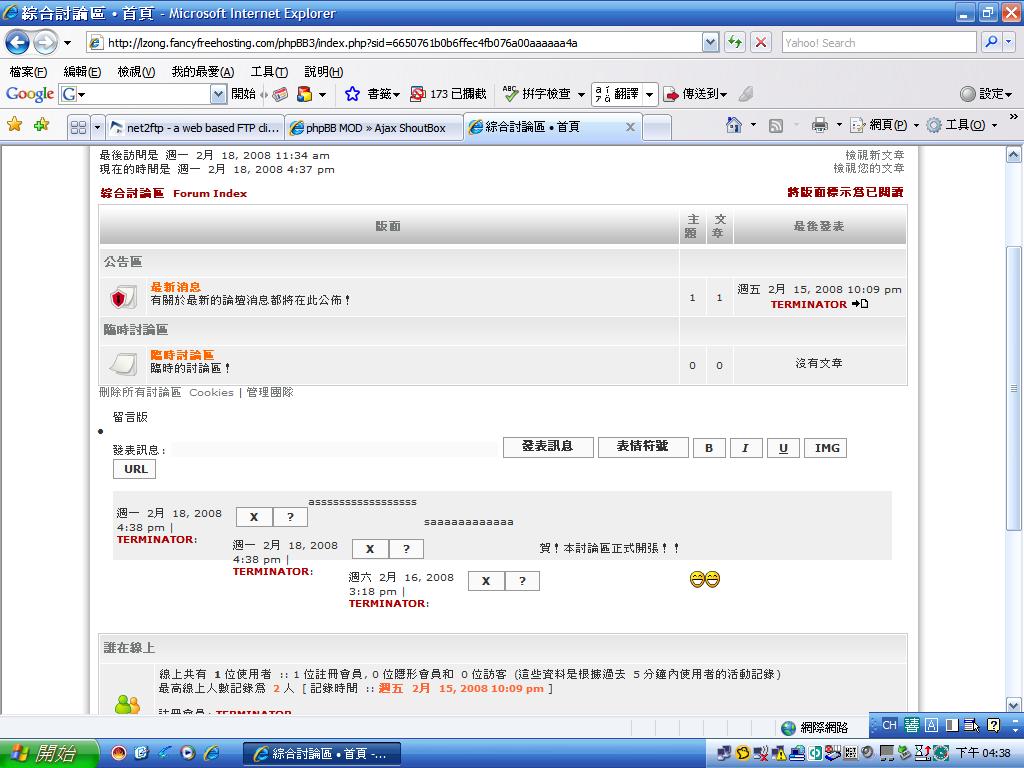Switch to the phpBB MOD Ajax ShoutBox tab
Image resolution: width=1024 pixels, height=768 pixels.
[x=374, y=128]
